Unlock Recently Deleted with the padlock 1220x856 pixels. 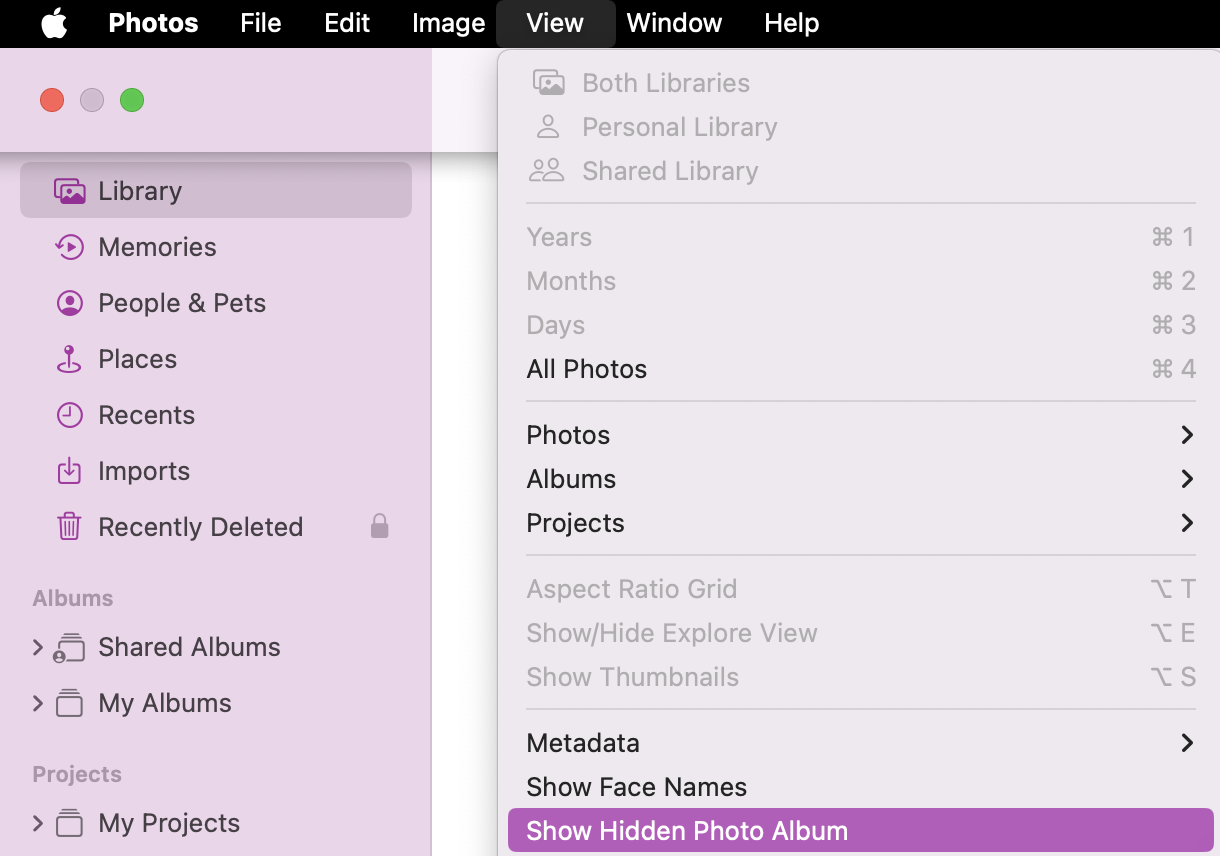click(x=379, y=527)
